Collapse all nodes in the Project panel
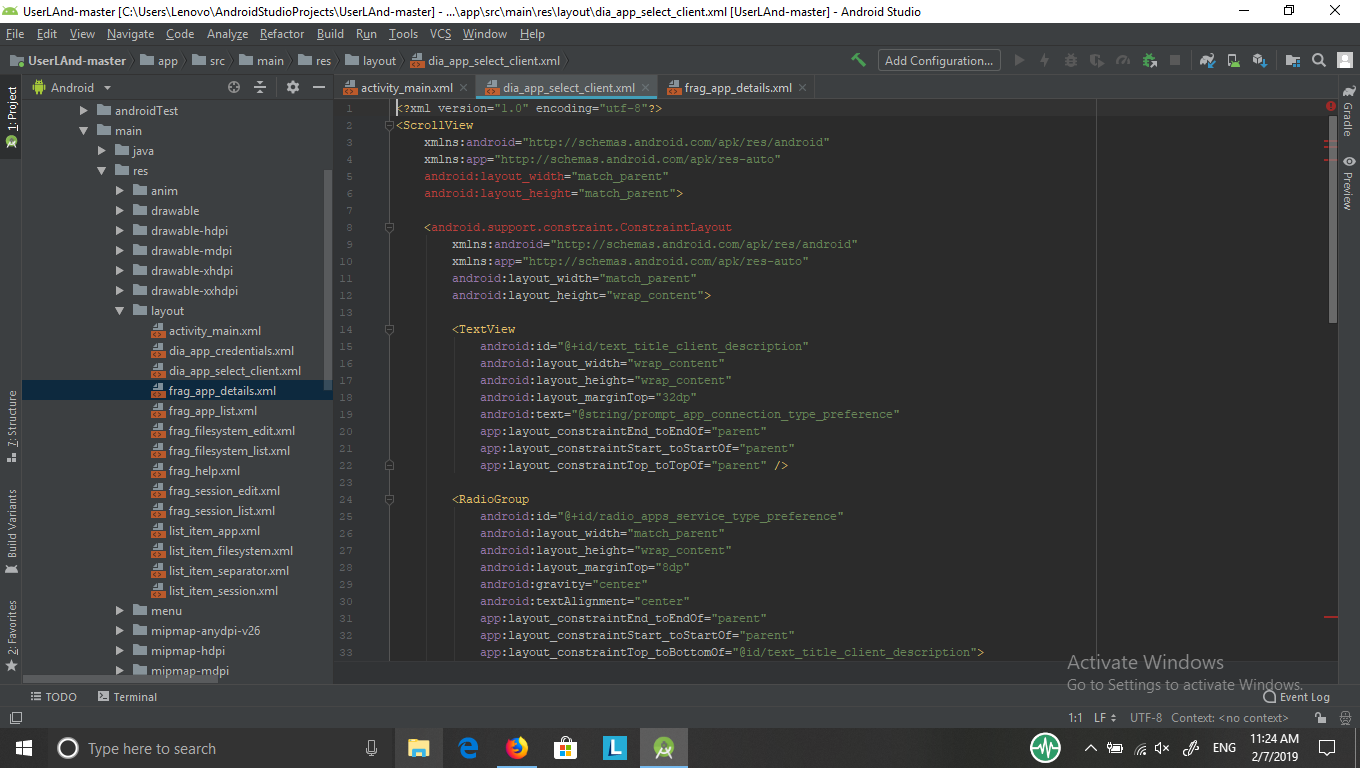The image size is (1360, 768). click(260, 87)
